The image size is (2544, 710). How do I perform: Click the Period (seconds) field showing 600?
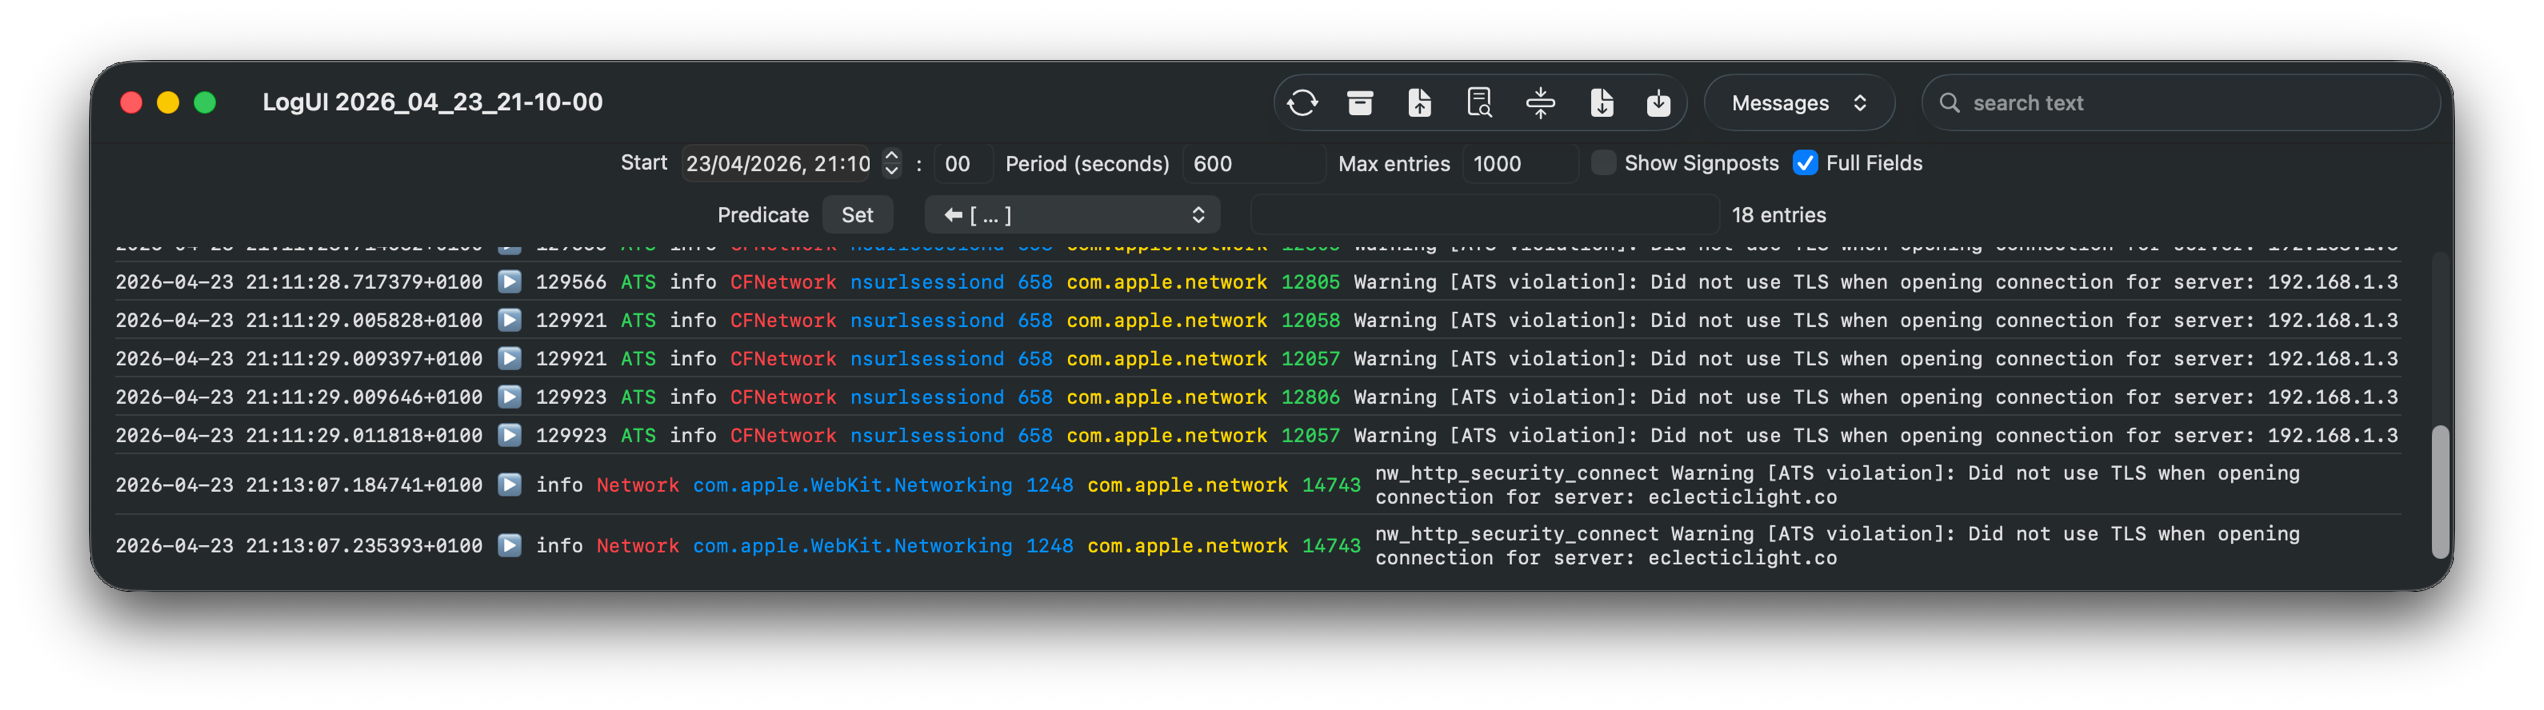point(1252,164)
